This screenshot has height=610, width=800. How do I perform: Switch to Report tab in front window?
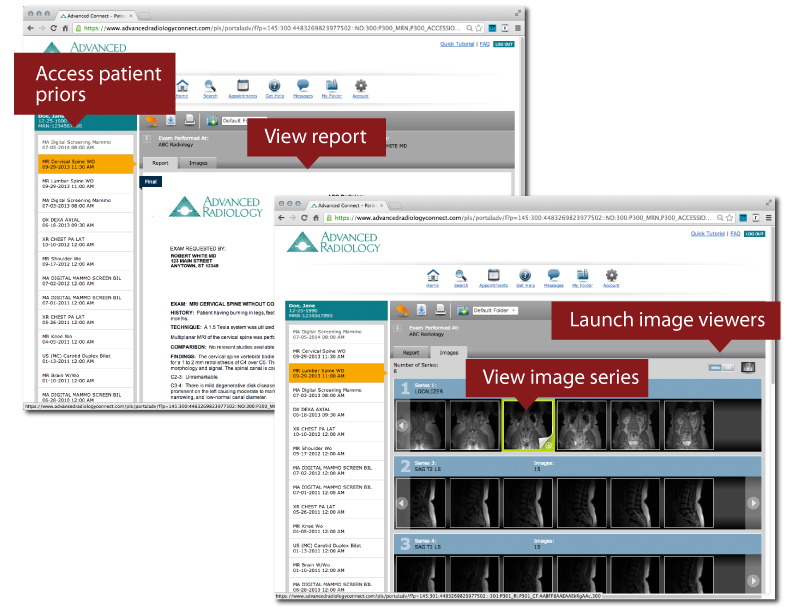pyautogui.click(x=411, y=352)
